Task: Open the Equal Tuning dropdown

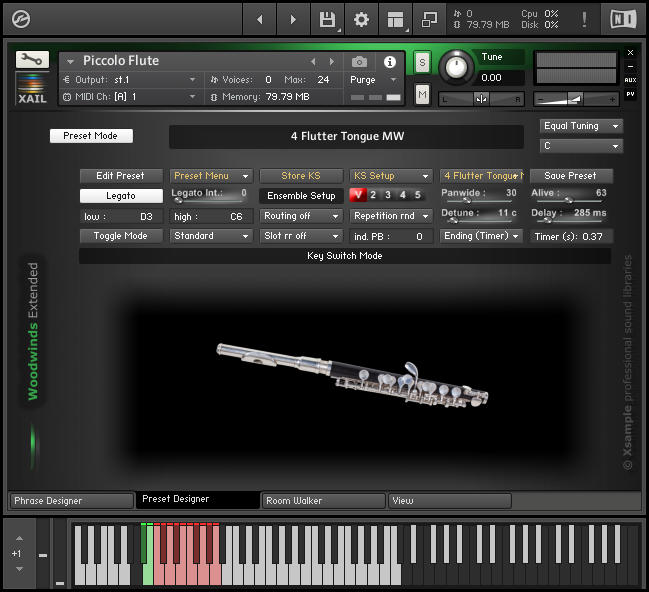Action: [581, 126]
